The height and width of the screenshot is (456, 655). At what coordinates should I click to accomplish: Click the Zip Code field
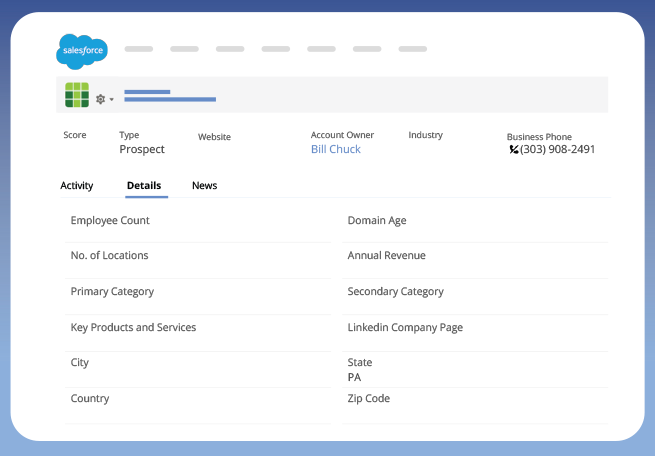[x=368, y=399]
